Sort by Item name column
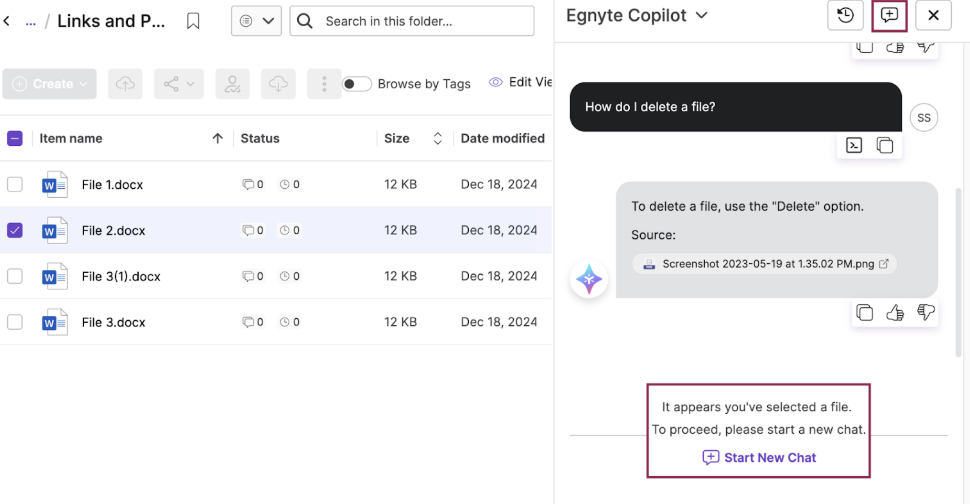Viewport: 970px width, 504px height. 71,139
